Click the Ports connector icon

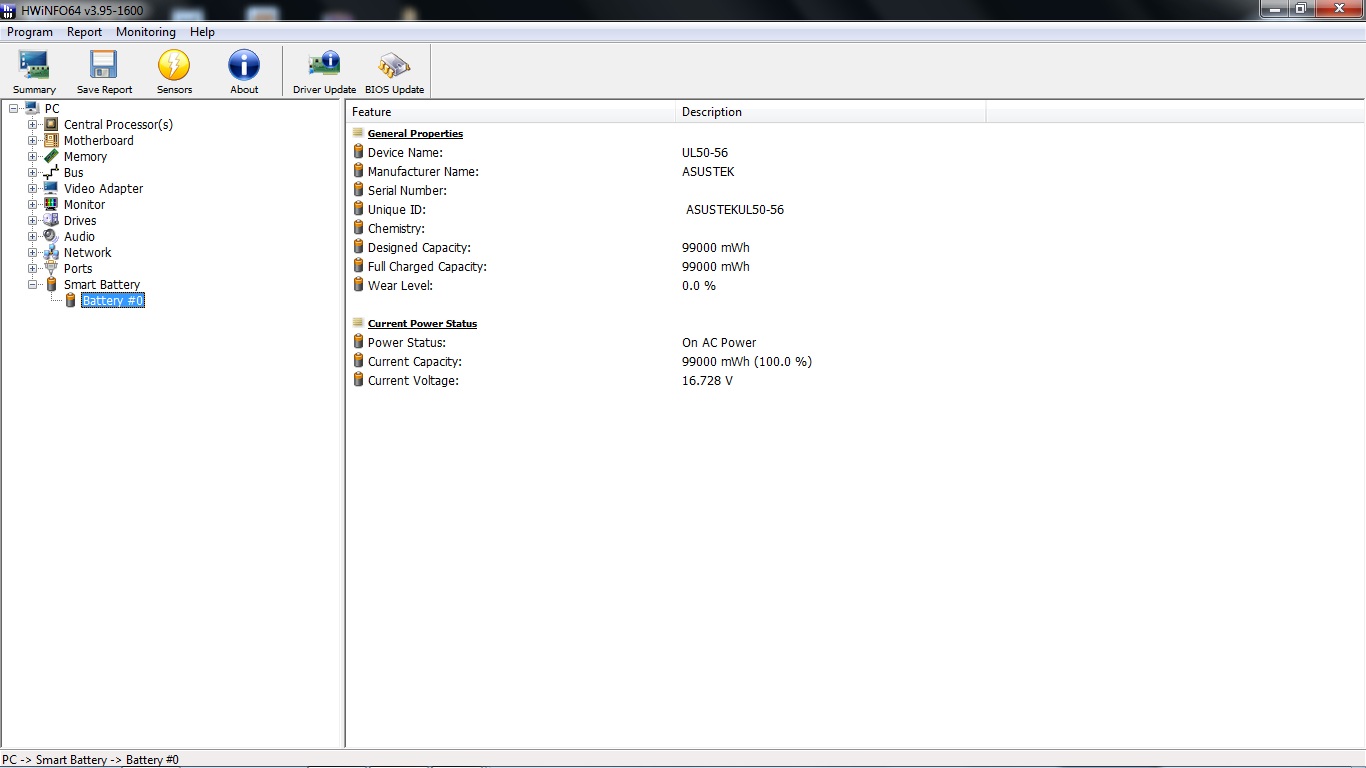[x=51, y=268]
